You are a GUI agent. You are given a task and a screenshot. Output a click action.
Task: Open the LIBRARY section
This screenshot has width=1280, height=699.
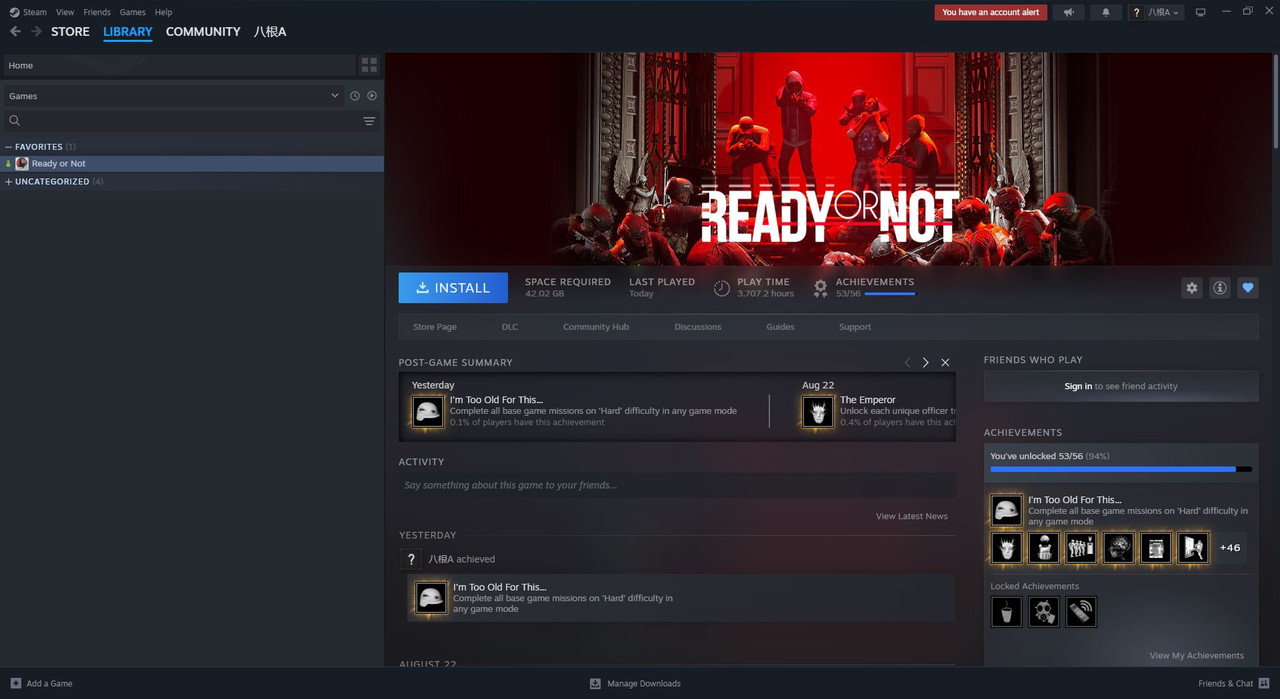click(128, 32)
